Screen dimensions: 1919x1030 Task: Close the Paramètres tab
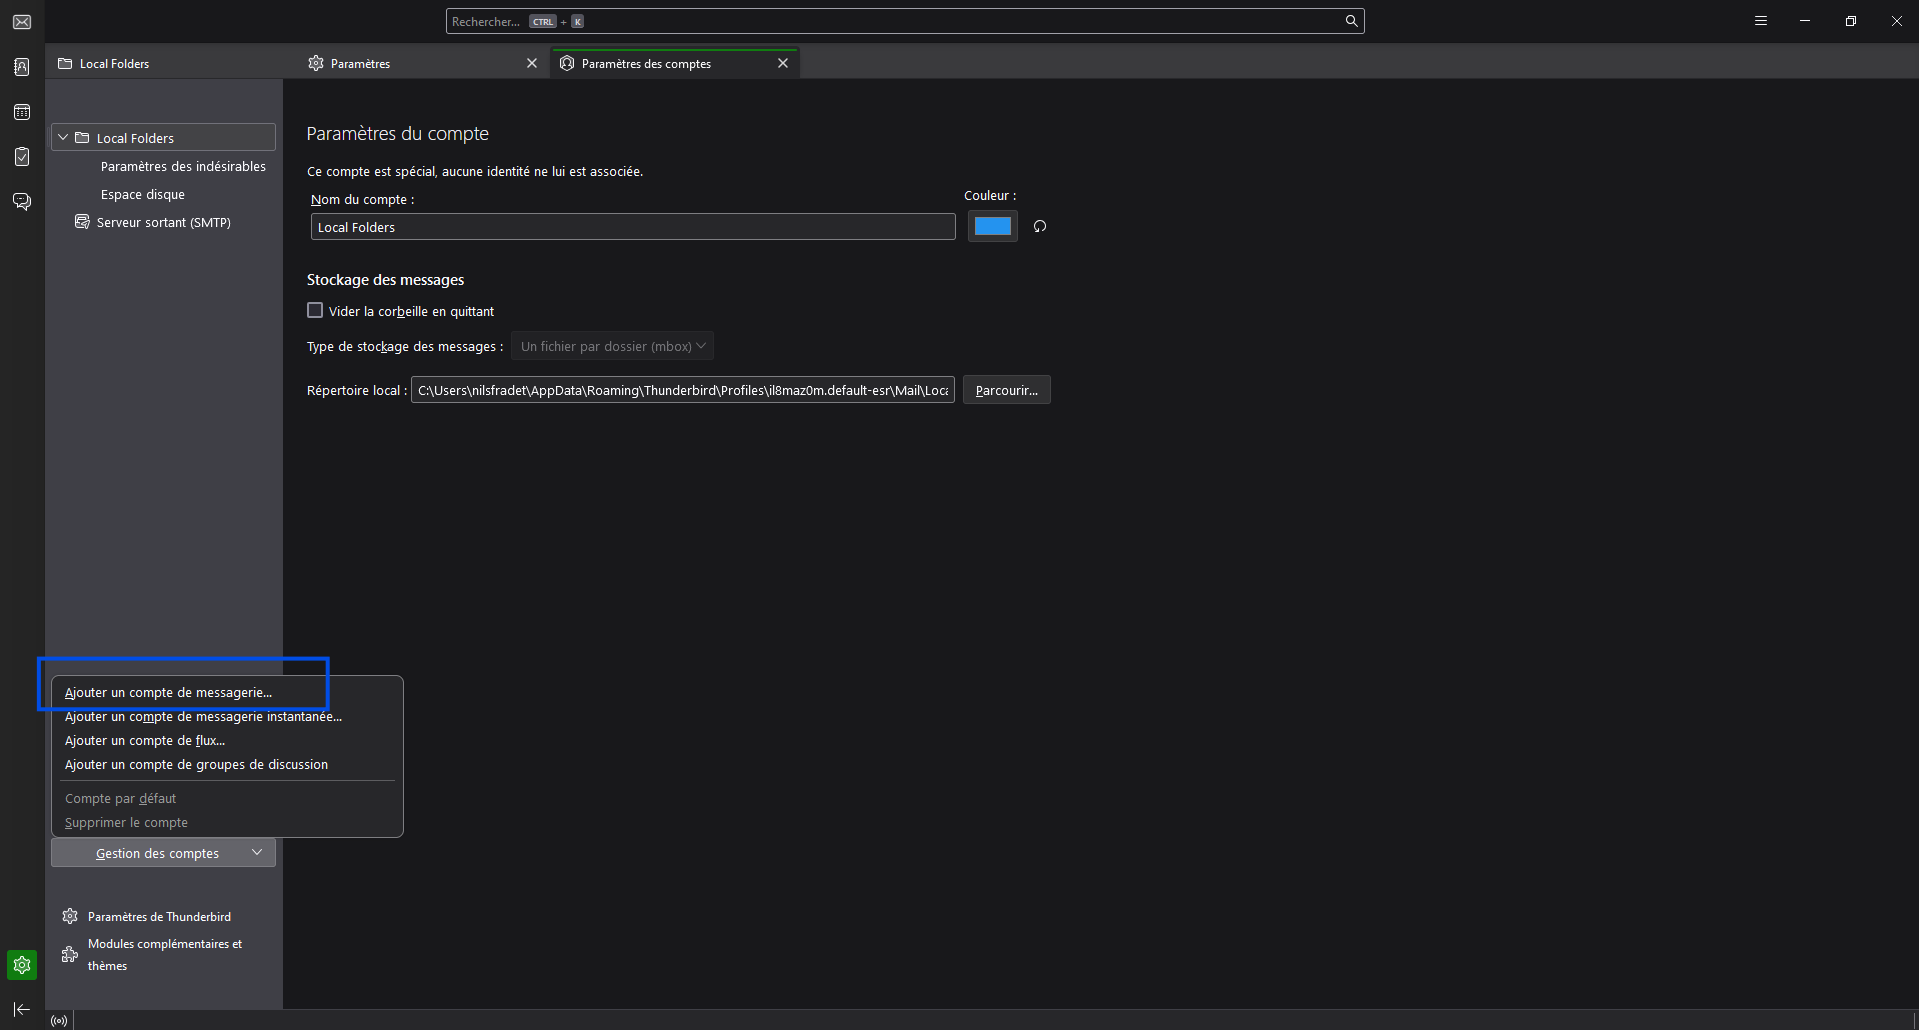click(x=532, y=63)
